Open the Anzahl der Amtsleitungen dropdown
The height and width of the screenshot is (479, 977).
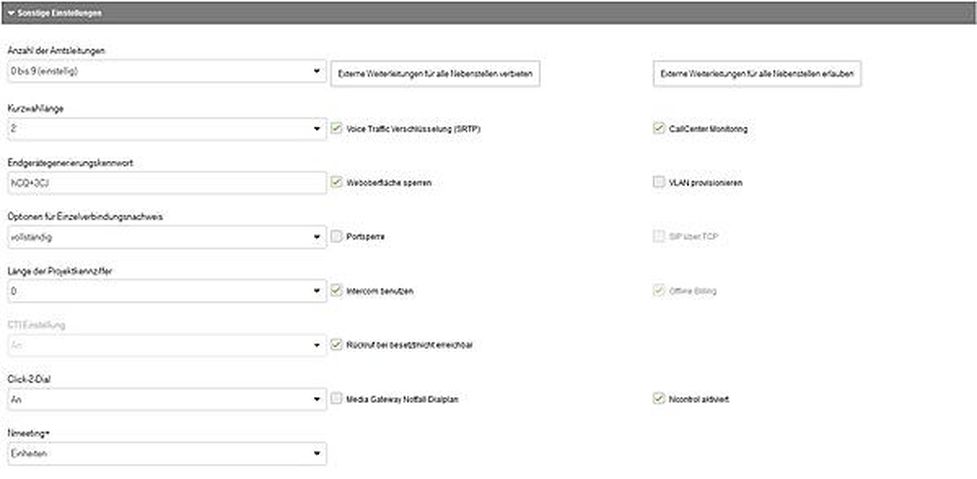[167, 72]
